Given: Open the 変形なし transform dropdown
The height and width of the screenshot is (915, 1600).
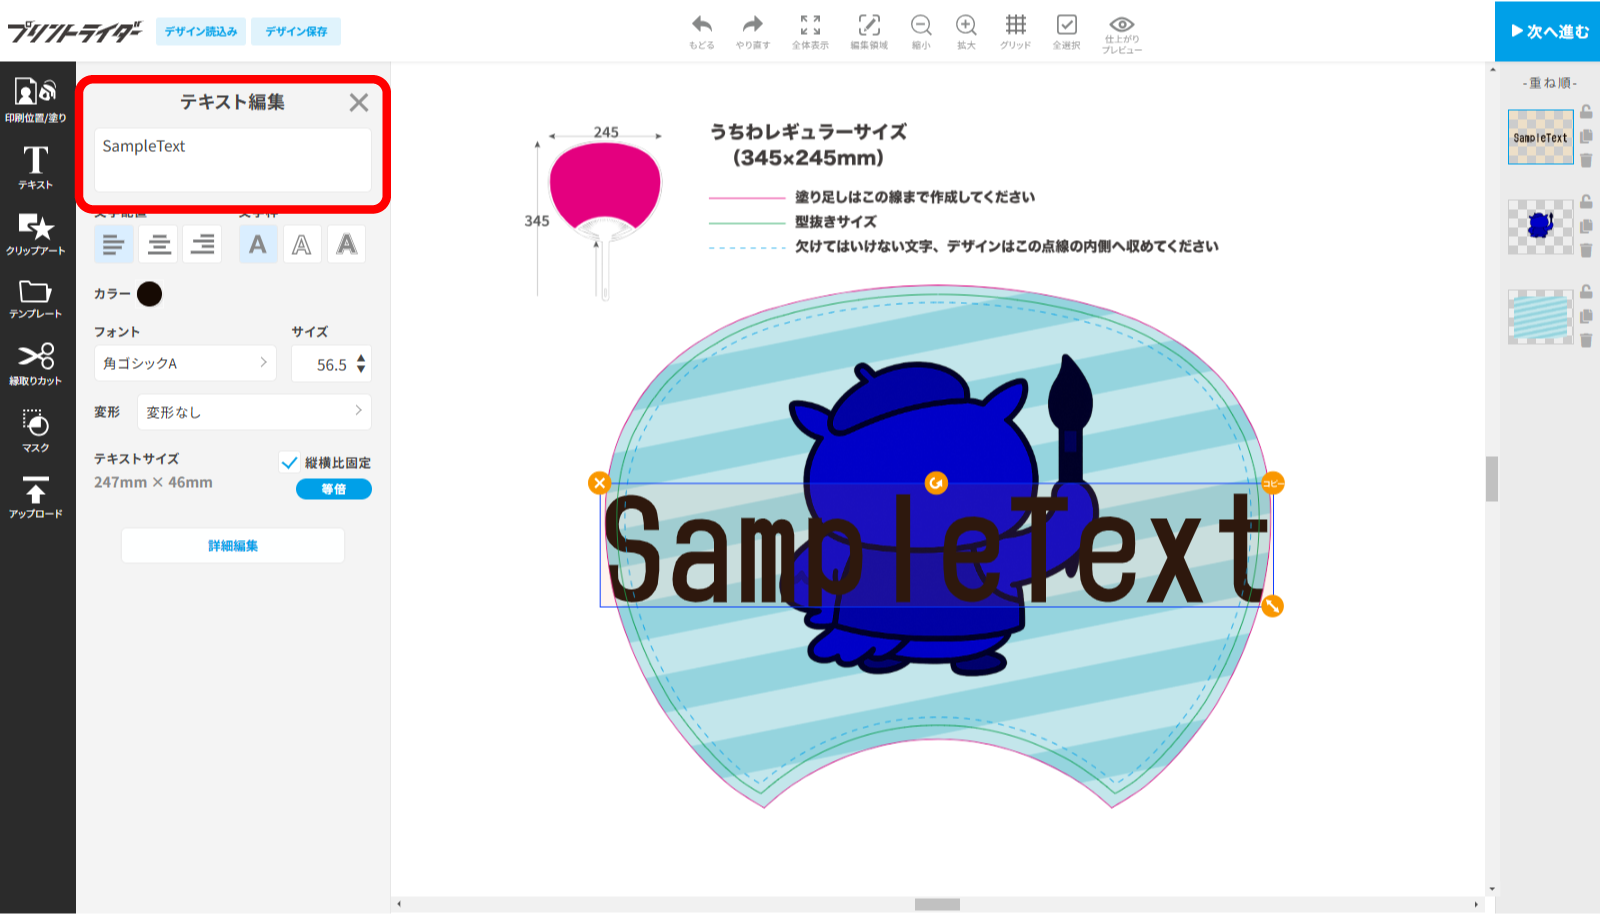Looking at the screenshot, I should click(x=254, y=412).
